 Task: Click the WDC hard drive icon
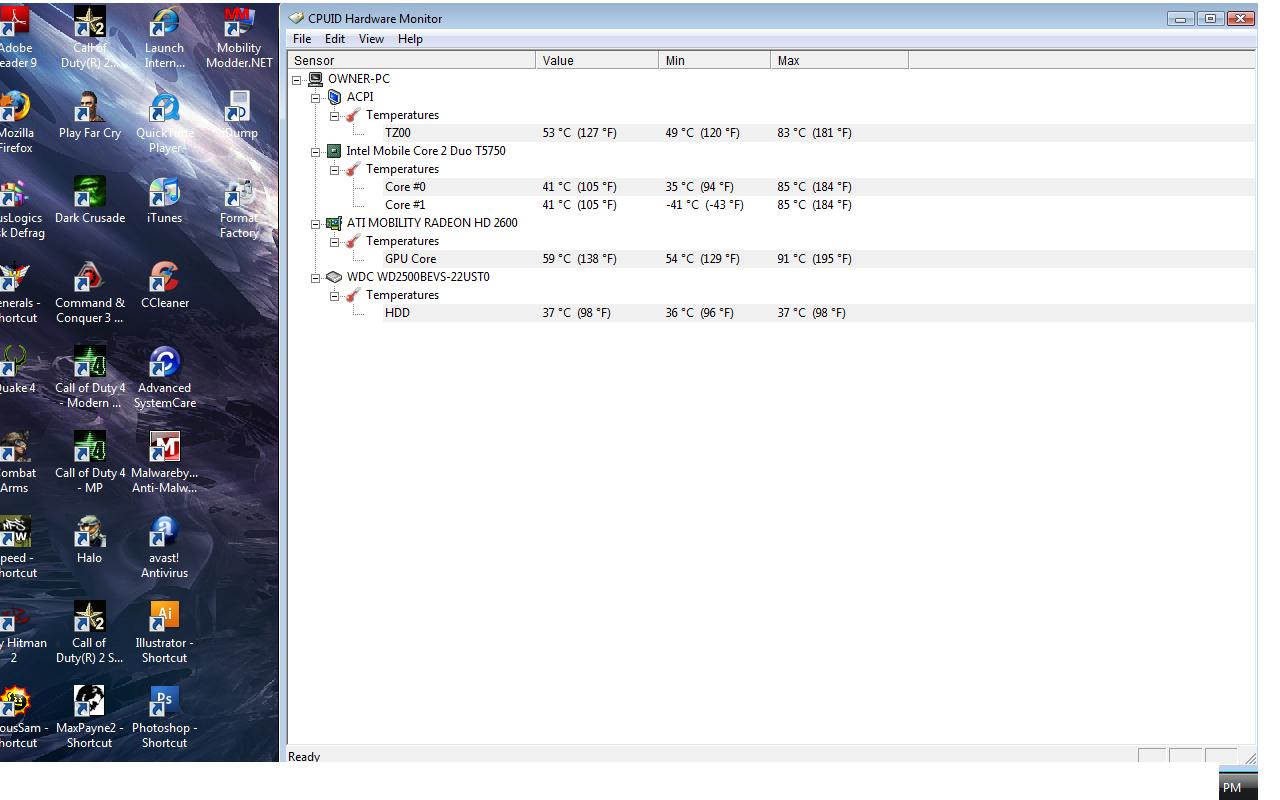pyautogui.click(x=334, y=277)
